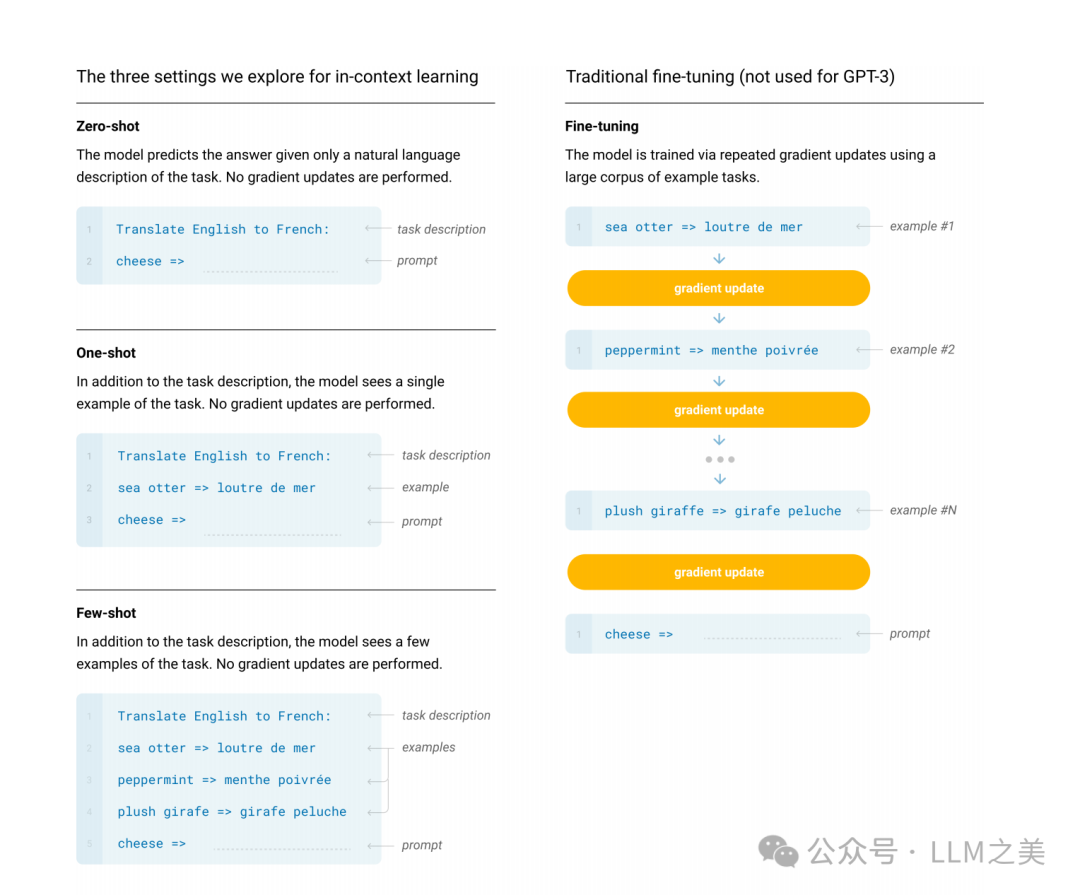Click the 'Fine-tuning' bold heading
The width and height of the screenshot is (1080, 895).
[601, 126]
